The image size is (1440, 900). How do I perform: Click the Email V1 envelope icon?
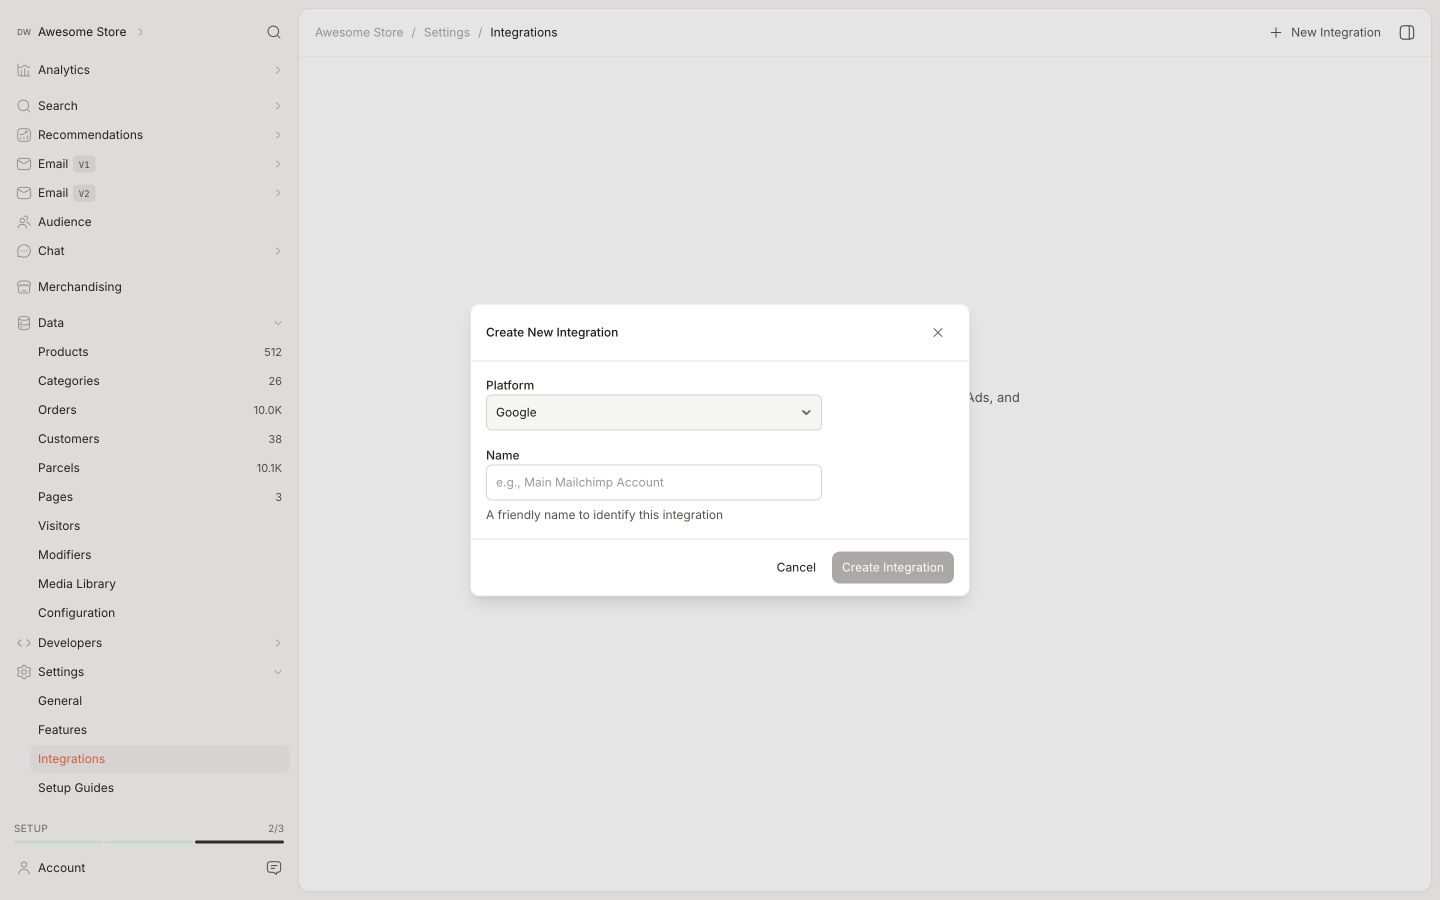tap(24, 164)
